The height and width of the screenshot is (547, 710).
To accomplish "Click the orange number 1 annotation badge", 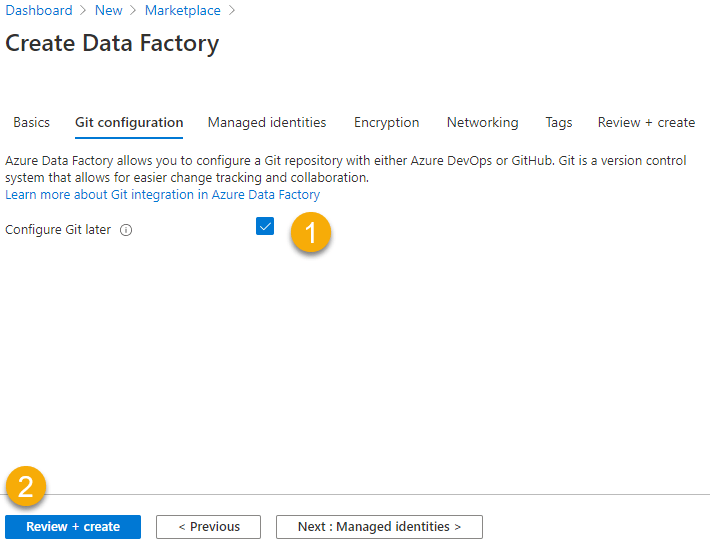I will (311, 233).
